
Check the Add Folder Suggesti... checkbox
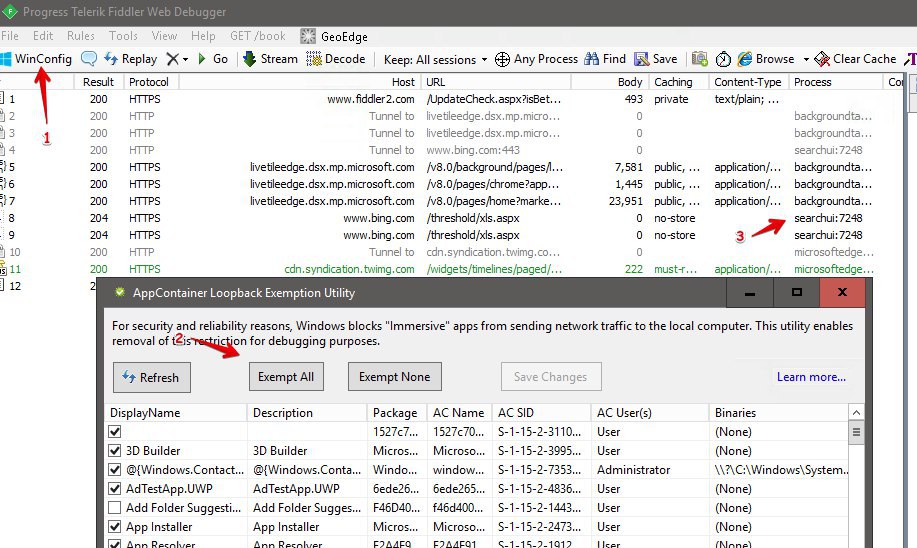115,508
